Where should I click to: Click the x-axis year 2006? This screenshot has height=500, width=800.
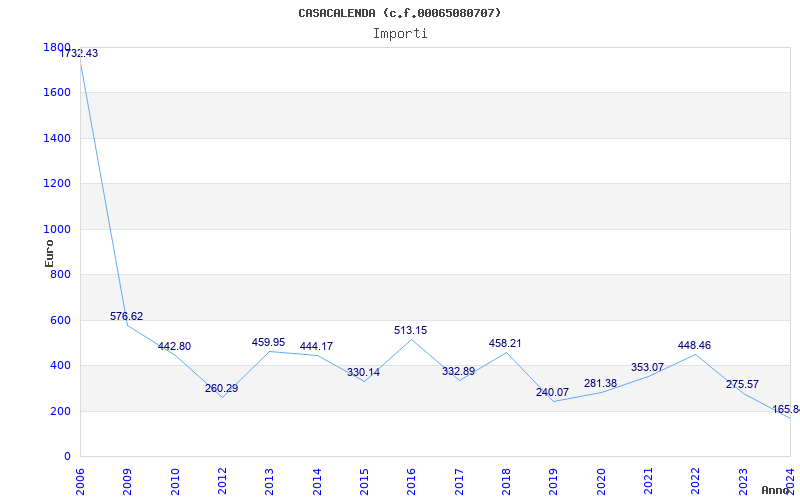pos(81,482)
